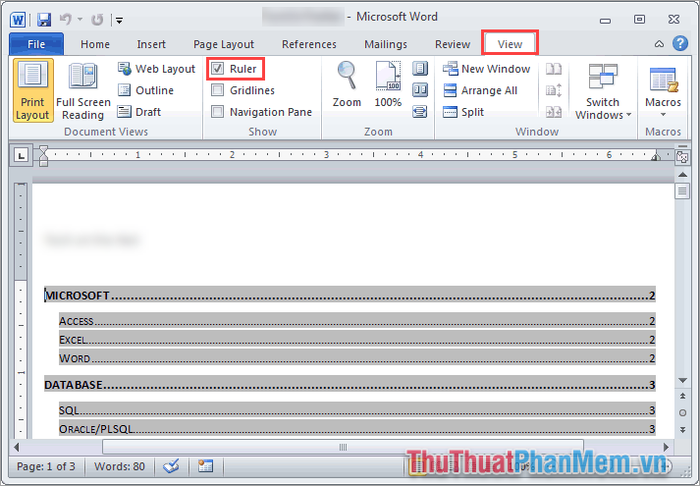Select the View tab
This screenshot has width=700, height=486.
pyautogui.click(x=510, y=44)
